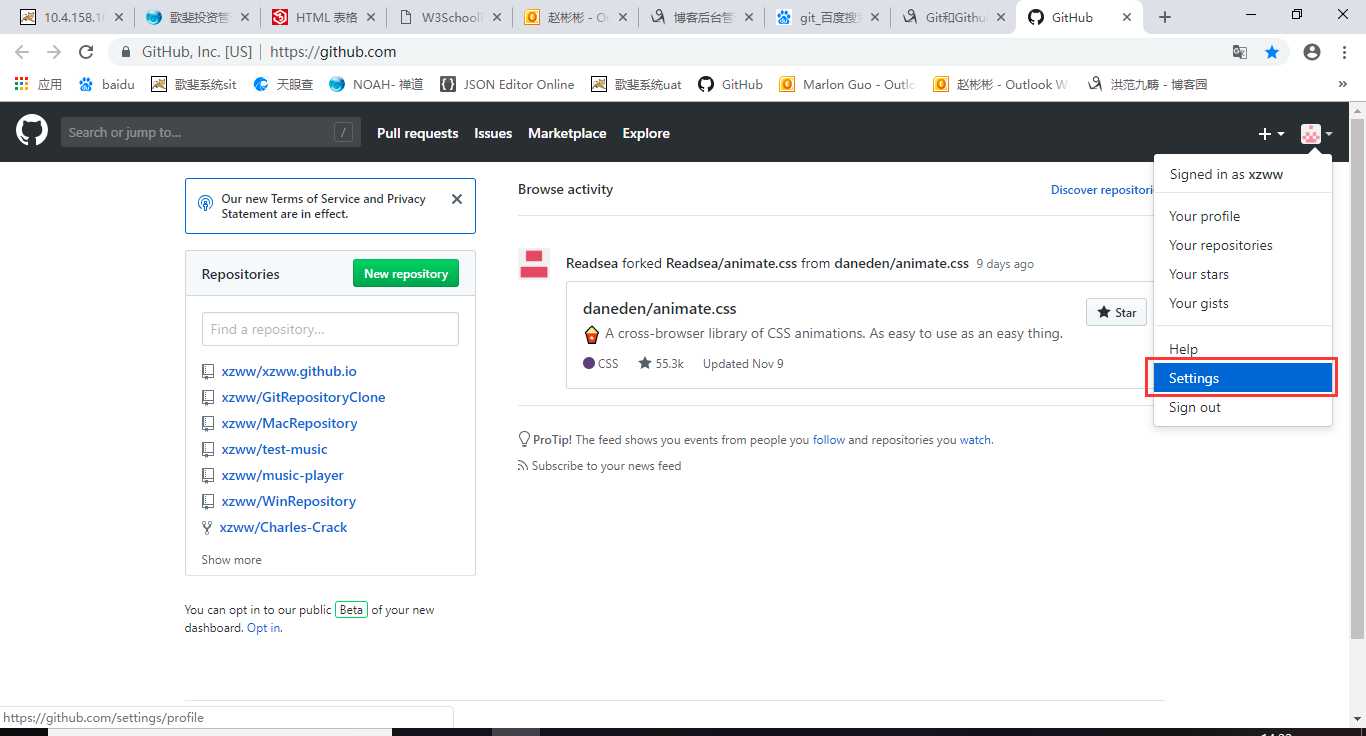Open Chrome three-dot menu
This screenshot has width=1366, height=736.
point(1343,52)
